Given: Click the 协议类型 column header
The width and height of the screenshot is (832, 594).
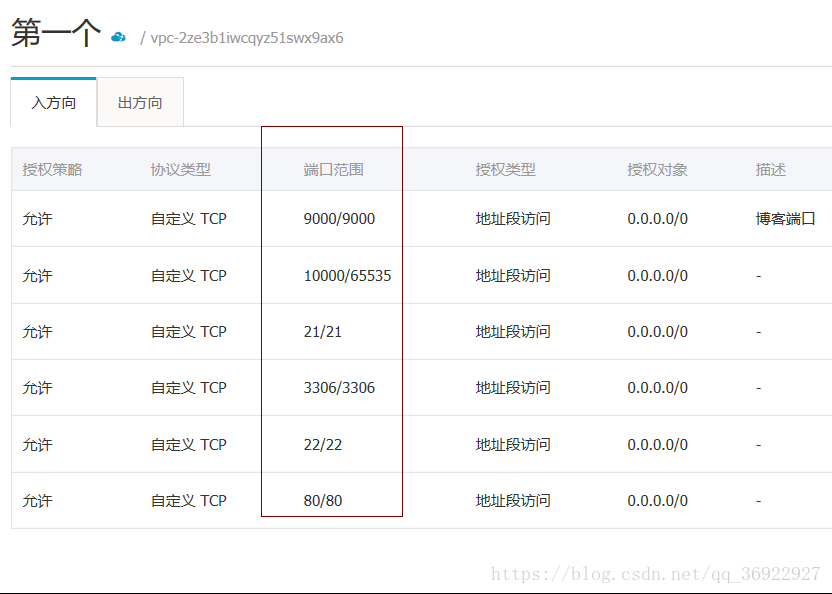Looking at the screenshot, I should click(181, 170).
